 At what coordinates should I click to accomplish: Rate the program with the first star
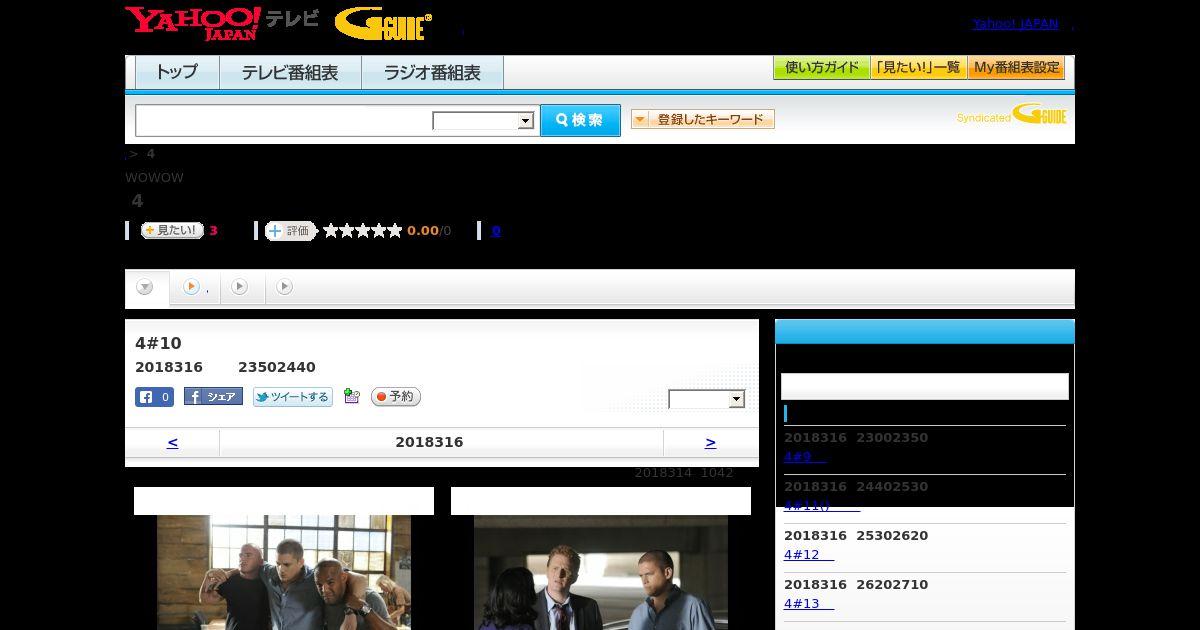click(x=331, y=231)
